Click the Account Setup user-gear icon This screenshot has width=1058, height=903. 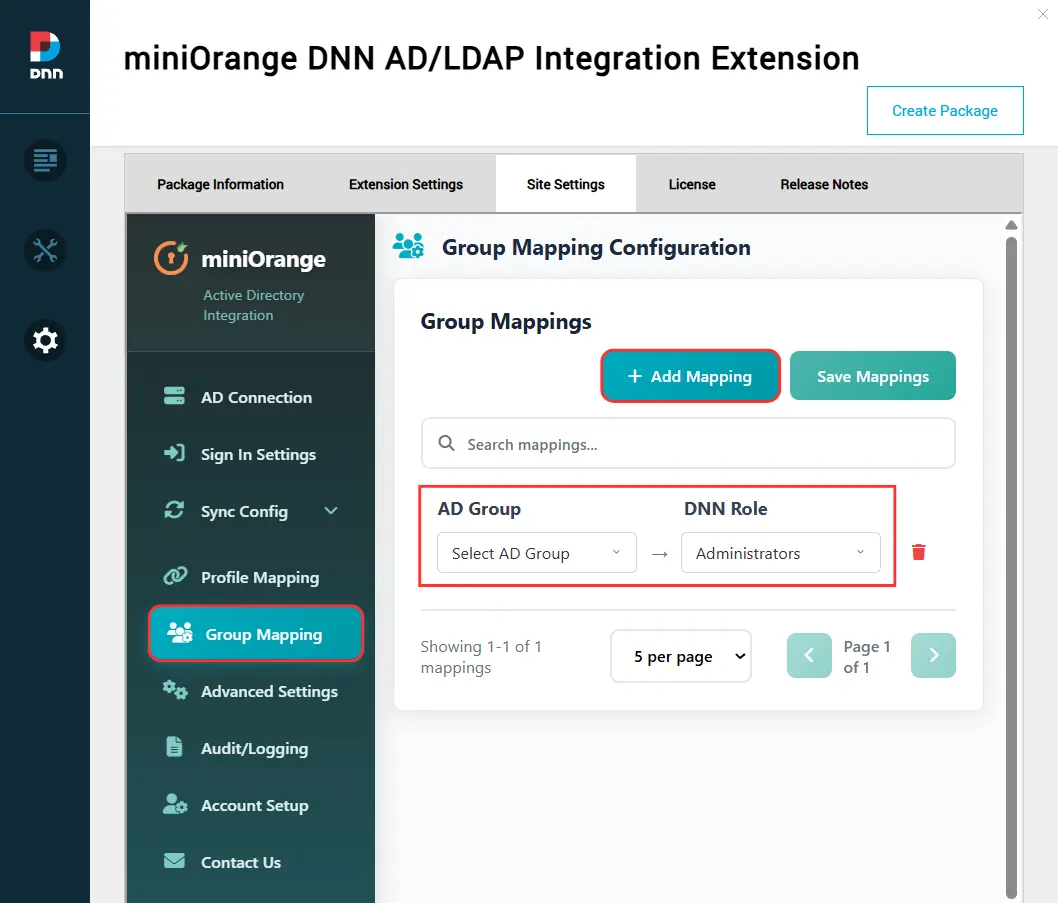click(175, 804)
